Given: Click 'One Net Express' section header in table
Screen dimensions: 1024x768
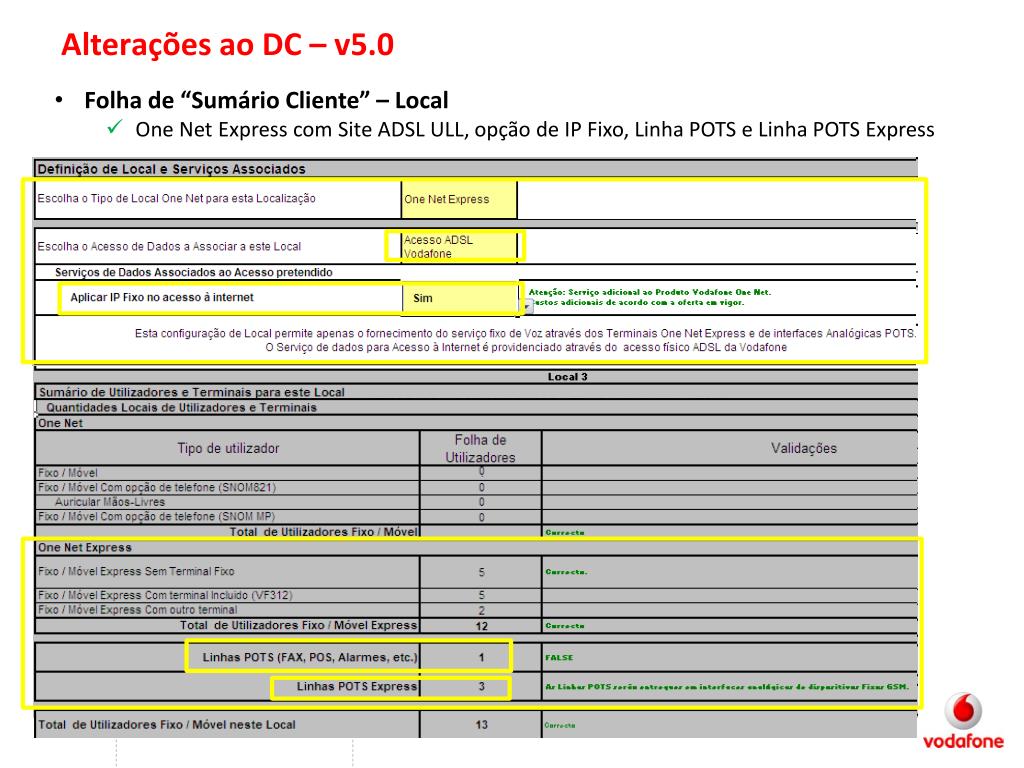Looking at the screenshot, I should [x=84, y=548].
